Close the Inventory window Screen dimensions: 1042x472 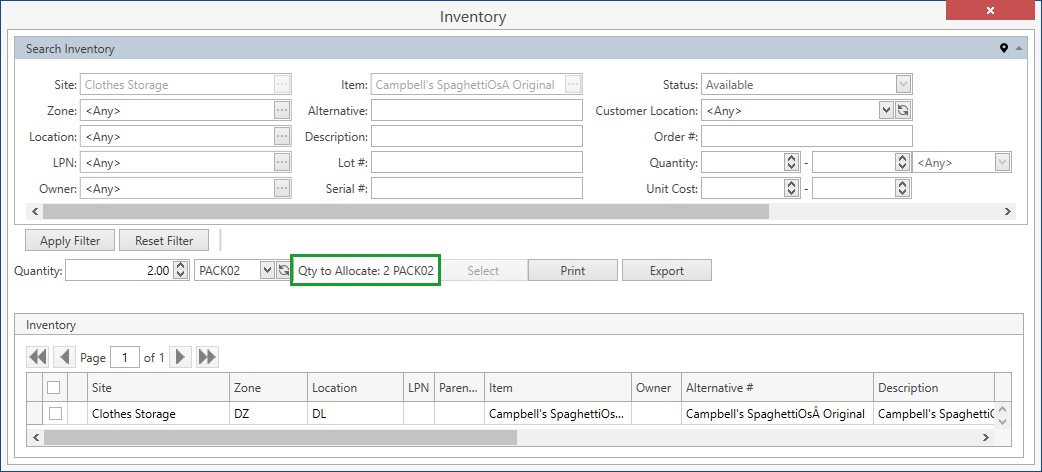pyautogui.click(x=990, y=11)
